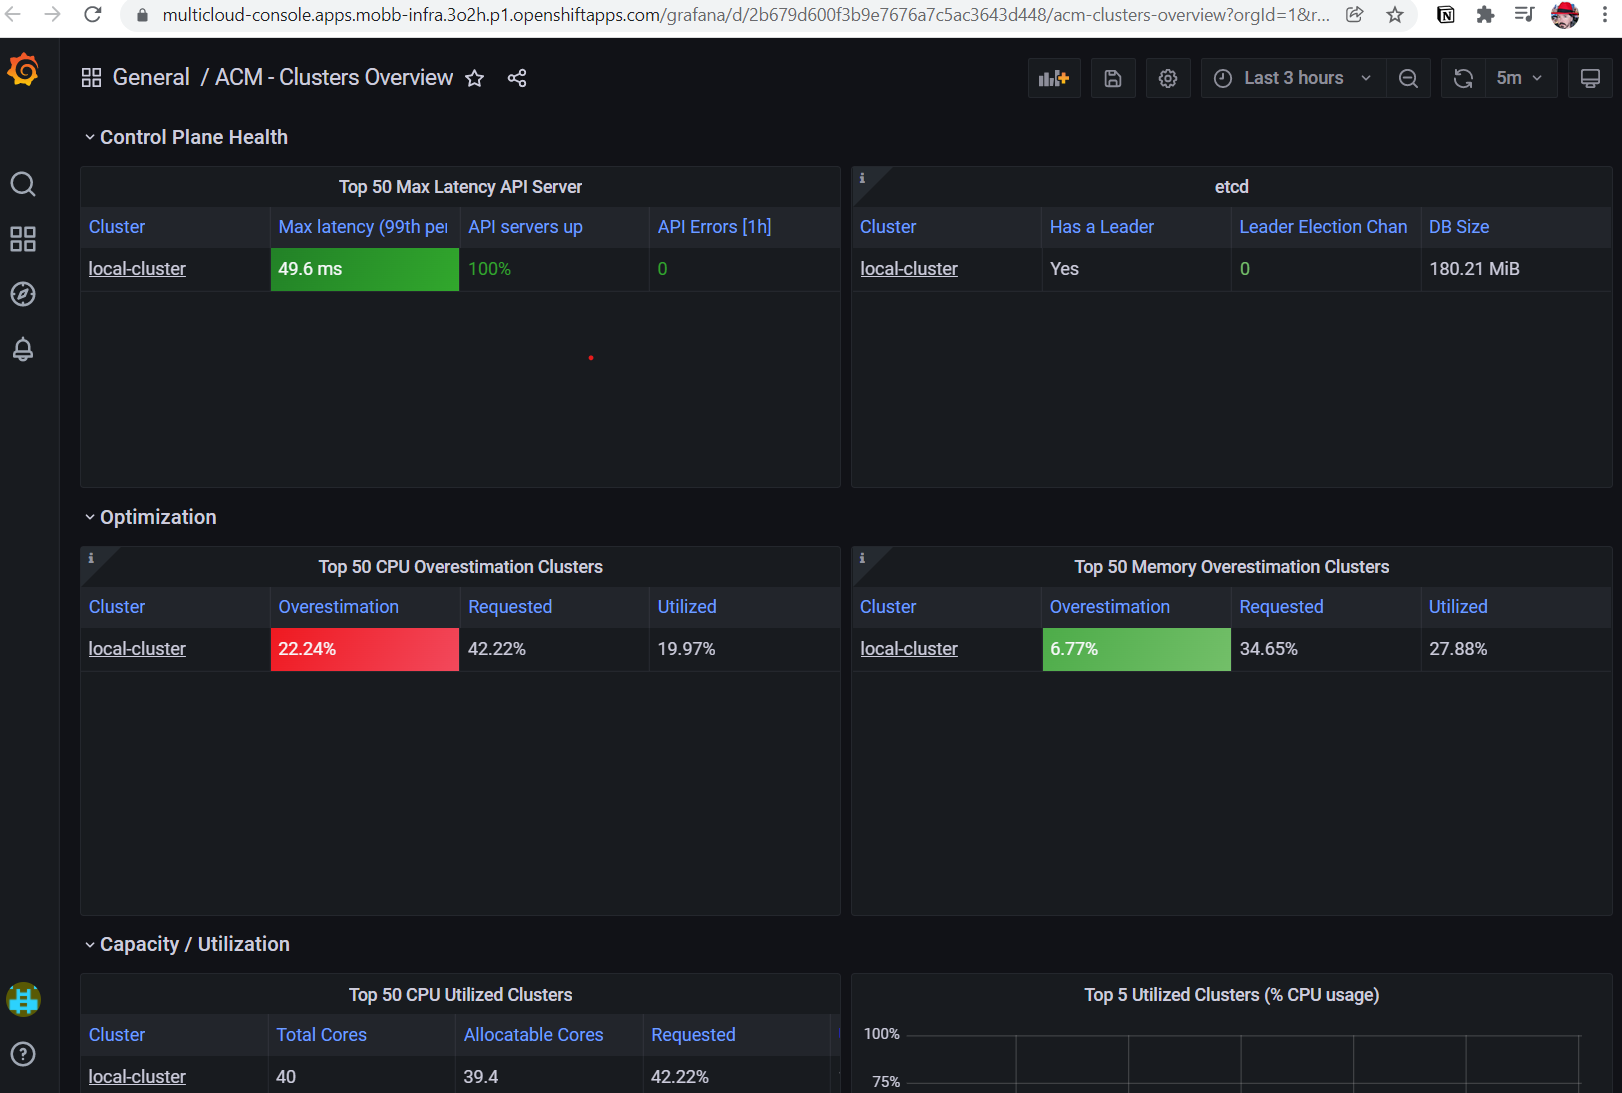Viewport: 1622px width, 1093px height.
Task: Open dashboard settings gear
Action: 1167,77
